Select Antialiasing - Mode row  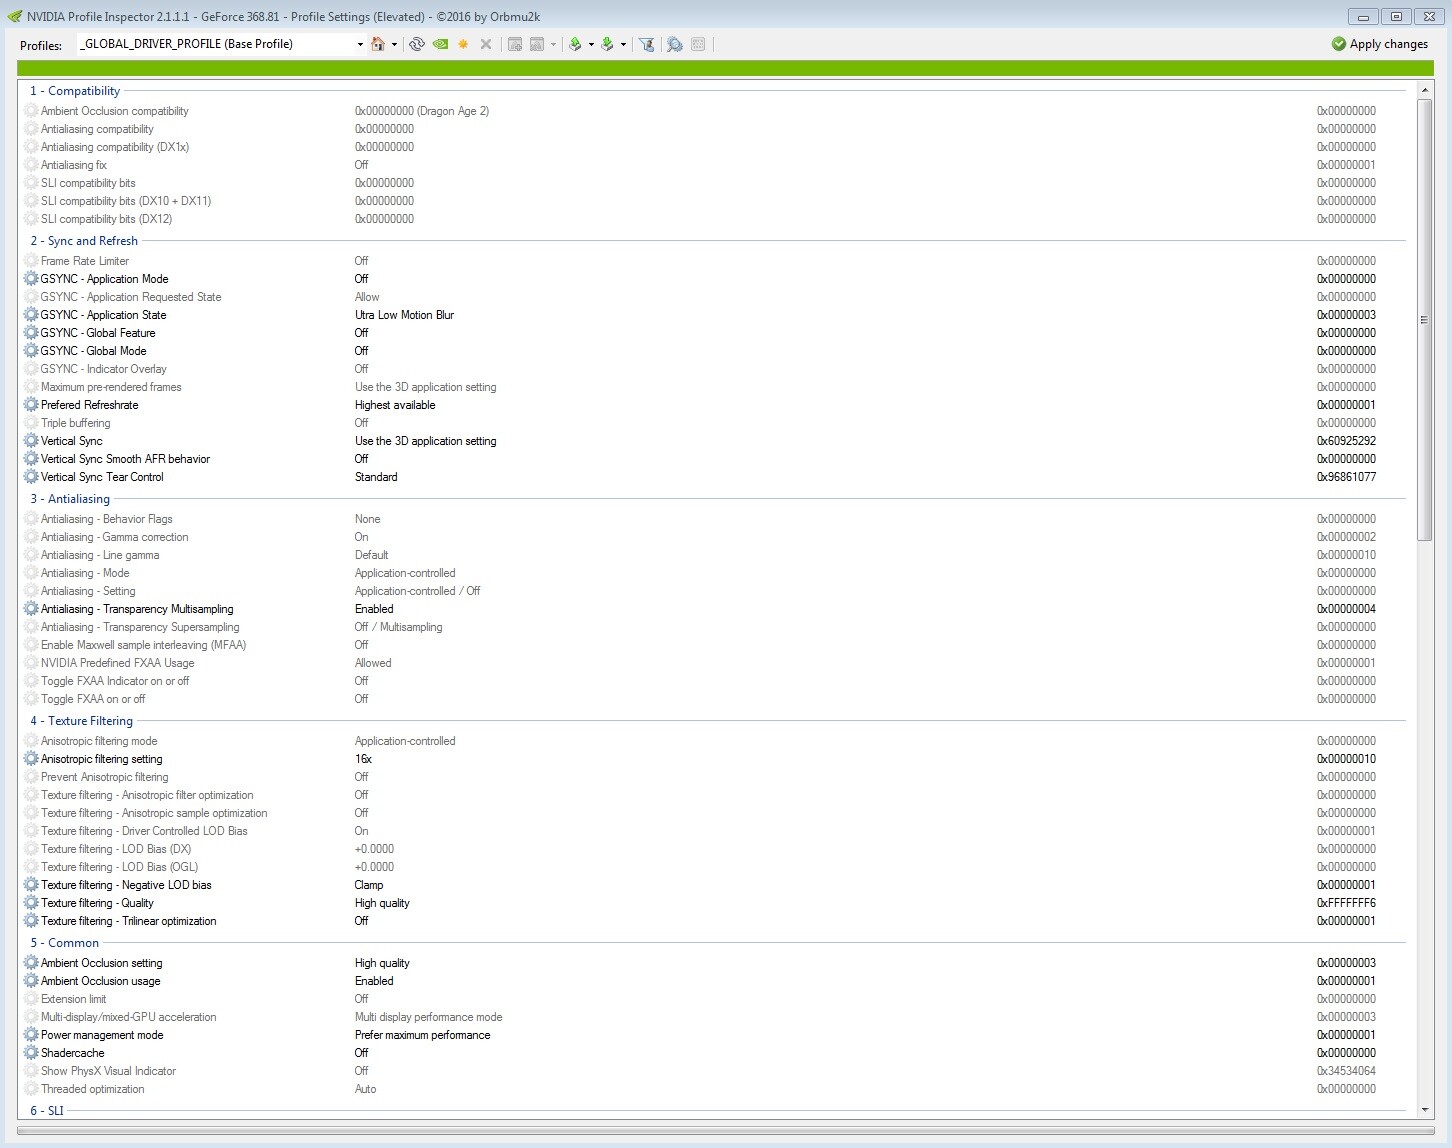point(713,573)
